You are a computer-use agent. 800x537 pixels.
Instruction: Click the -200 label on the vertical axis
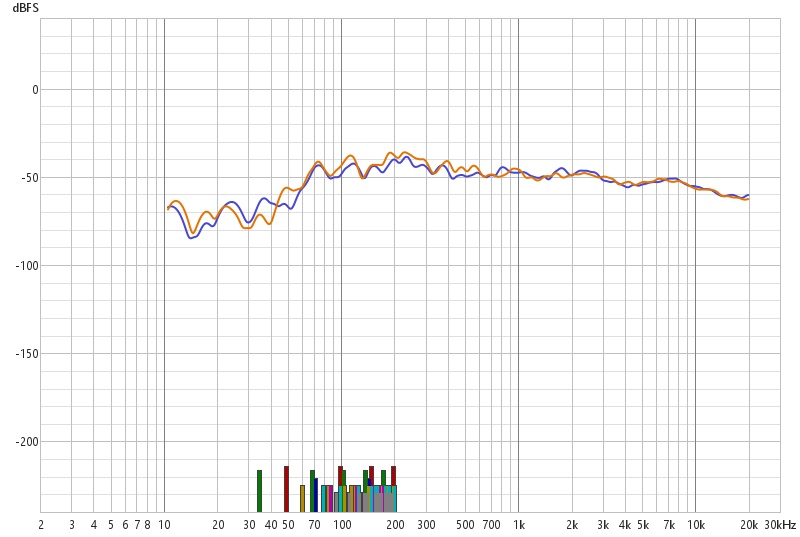[25, 441]
